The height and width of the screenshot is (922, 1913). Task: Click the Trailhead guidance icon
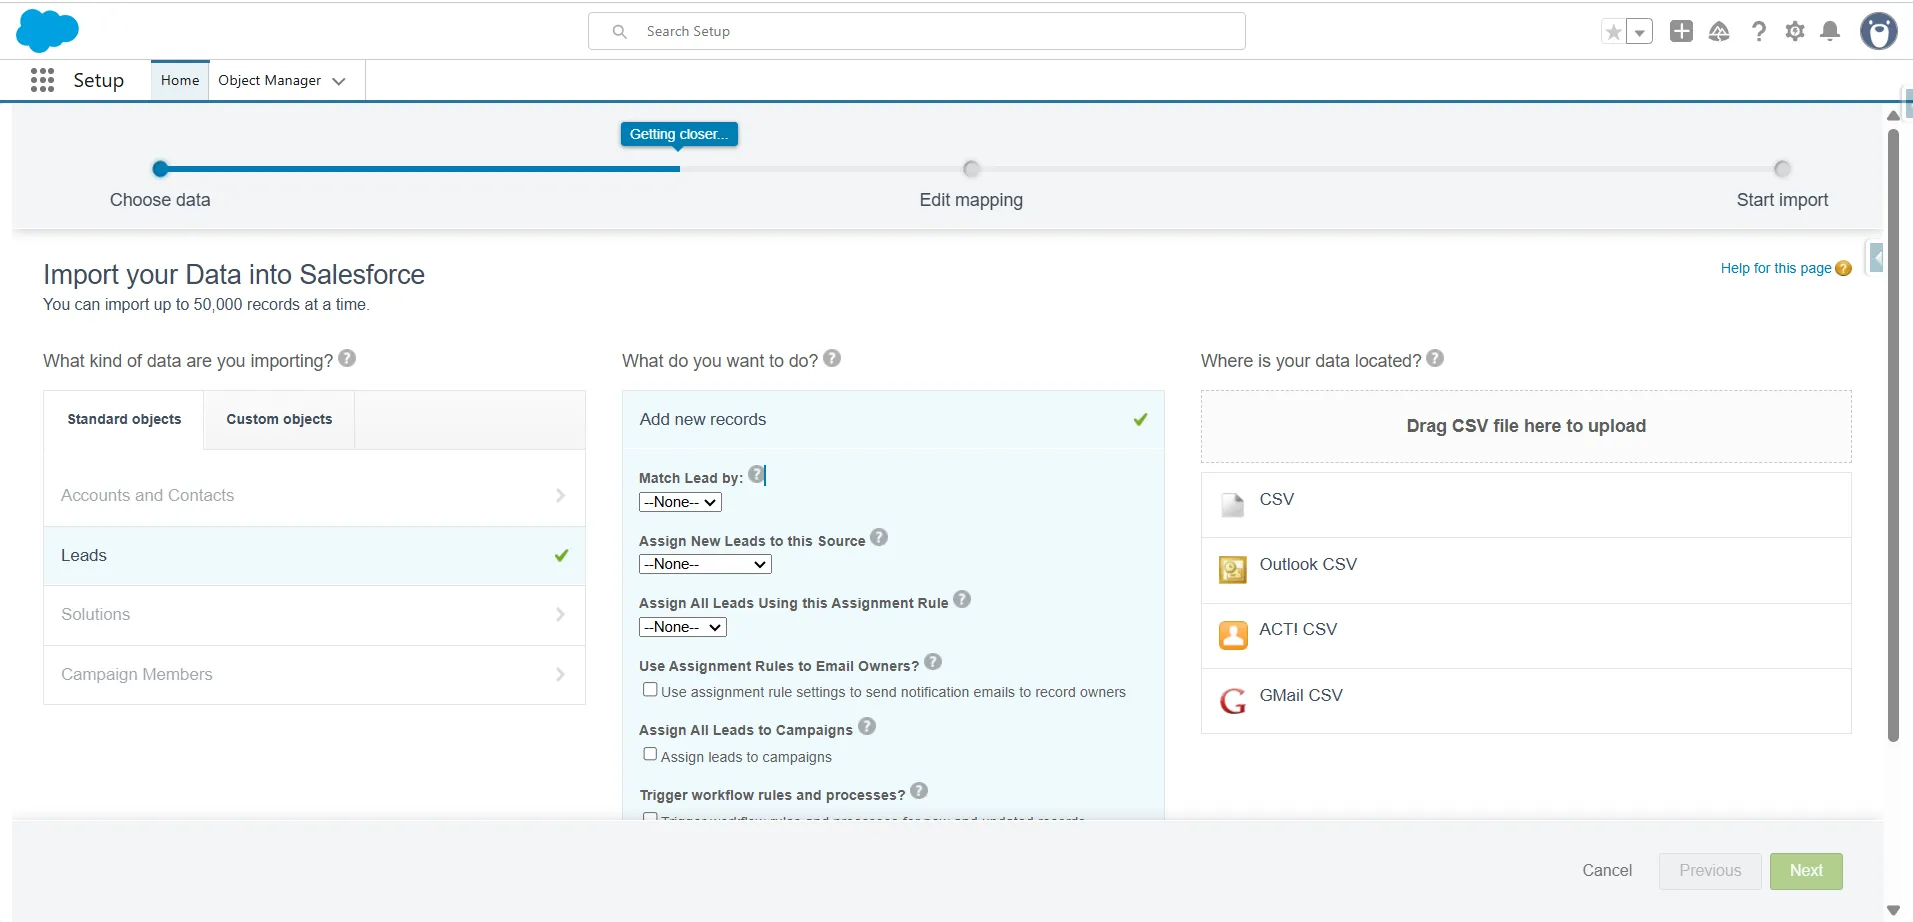click(x=1719, y=31)
